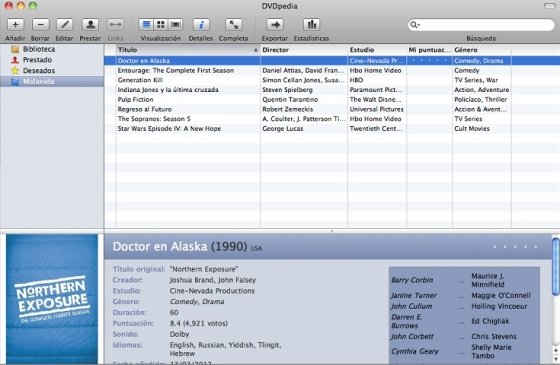
Task: Click the Deseados star icon
Action: 15,70
